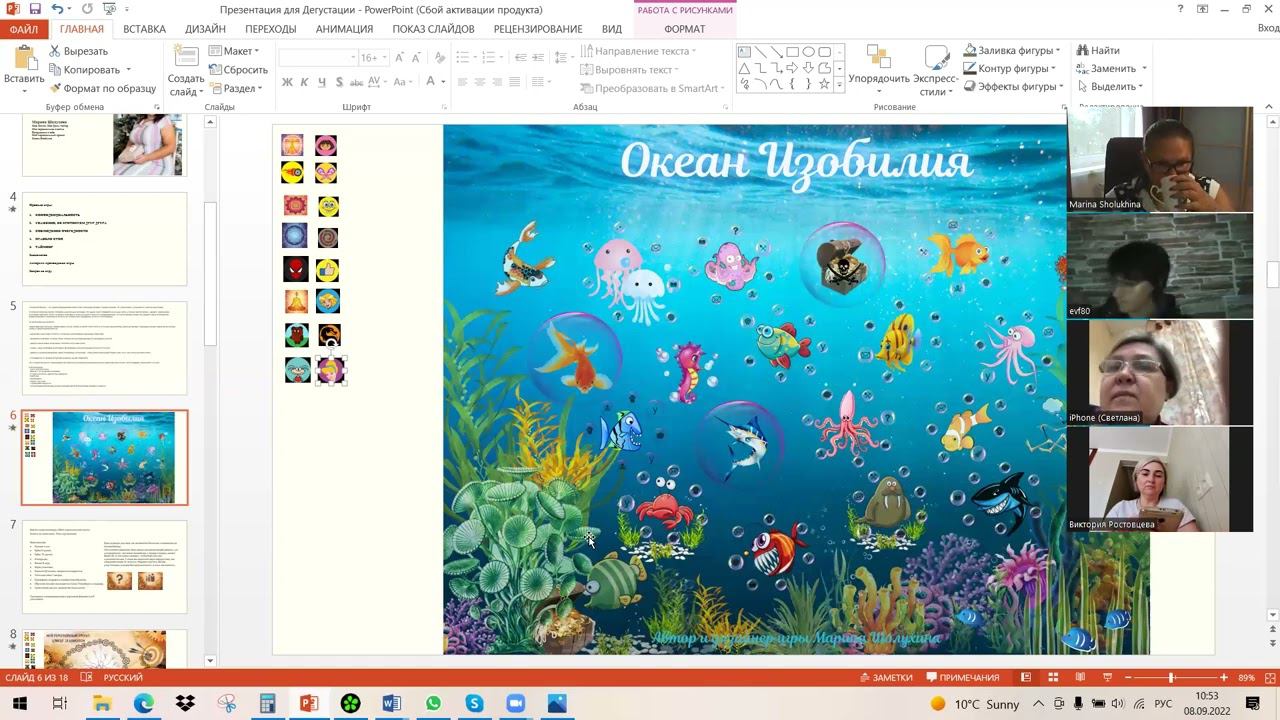The width and height of the screenshot is (1280, 720).
Task: Switch to reading view icon
Action: (1080, 677)
